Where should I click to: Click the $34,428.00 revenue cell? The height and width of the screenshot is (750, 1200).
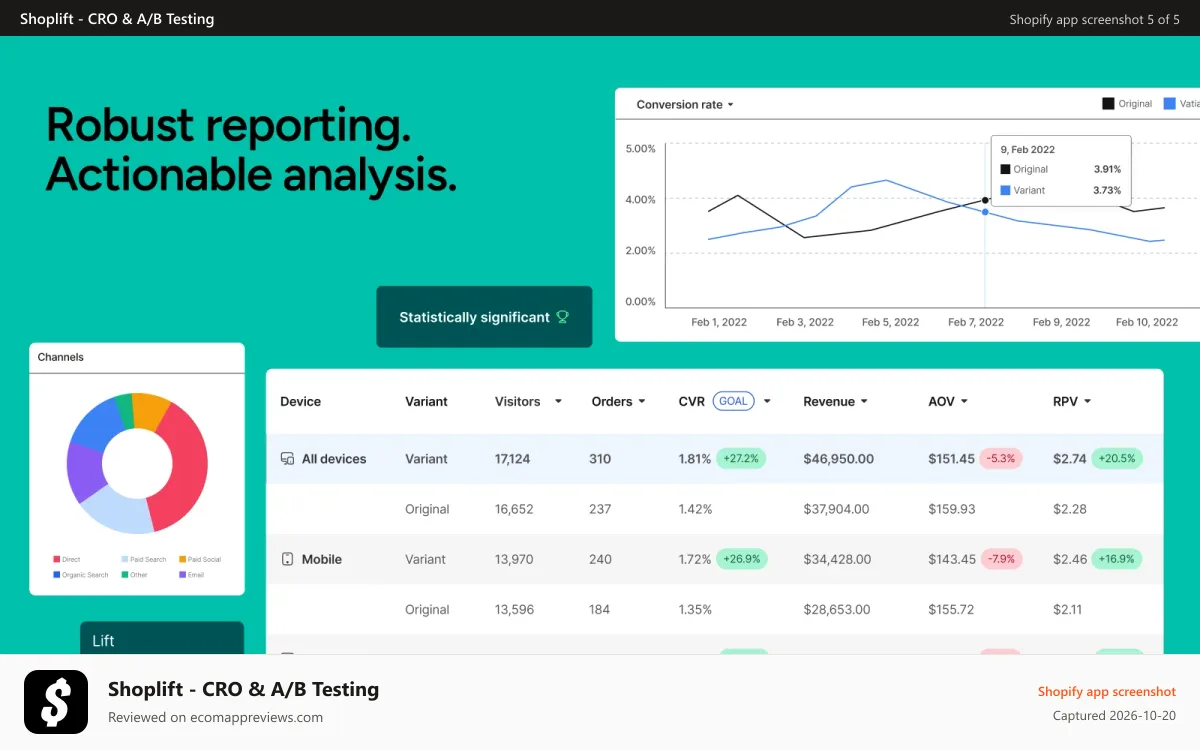[x=837, y=559]
